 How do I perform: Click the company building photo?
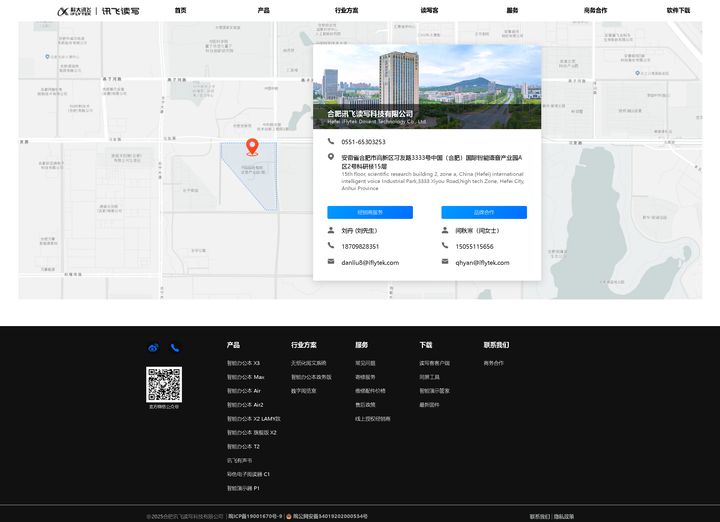pyautogui.click(x=427, y=86)
